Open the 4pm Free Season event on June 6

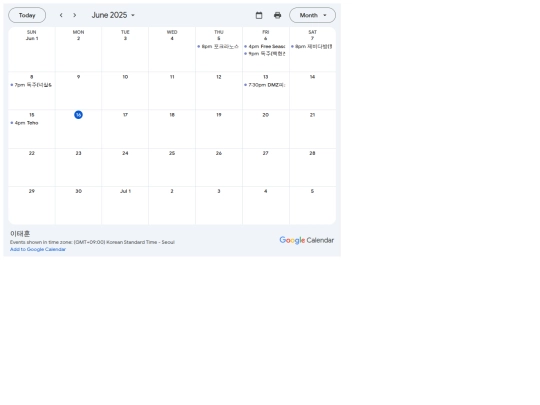pos(266,46)
